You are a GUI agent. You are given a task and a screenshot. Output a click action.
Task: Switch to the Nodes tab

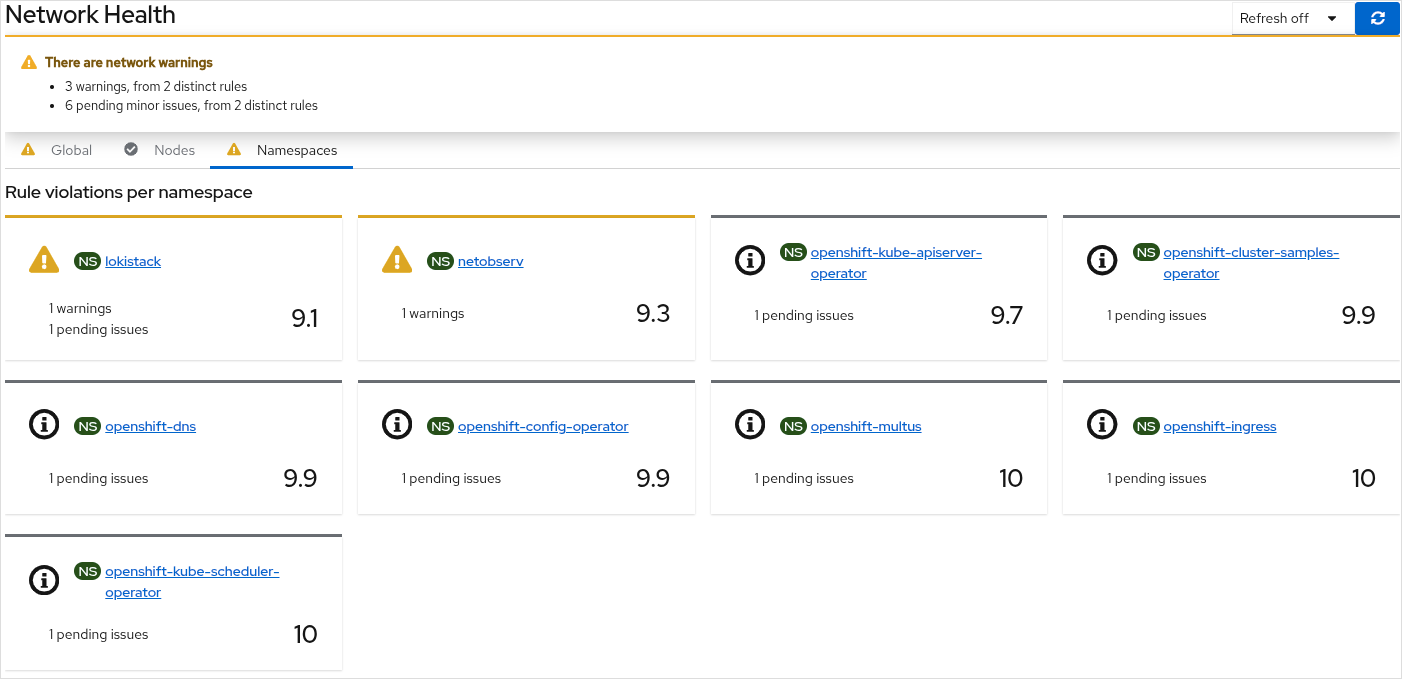(x=174, y=149)
